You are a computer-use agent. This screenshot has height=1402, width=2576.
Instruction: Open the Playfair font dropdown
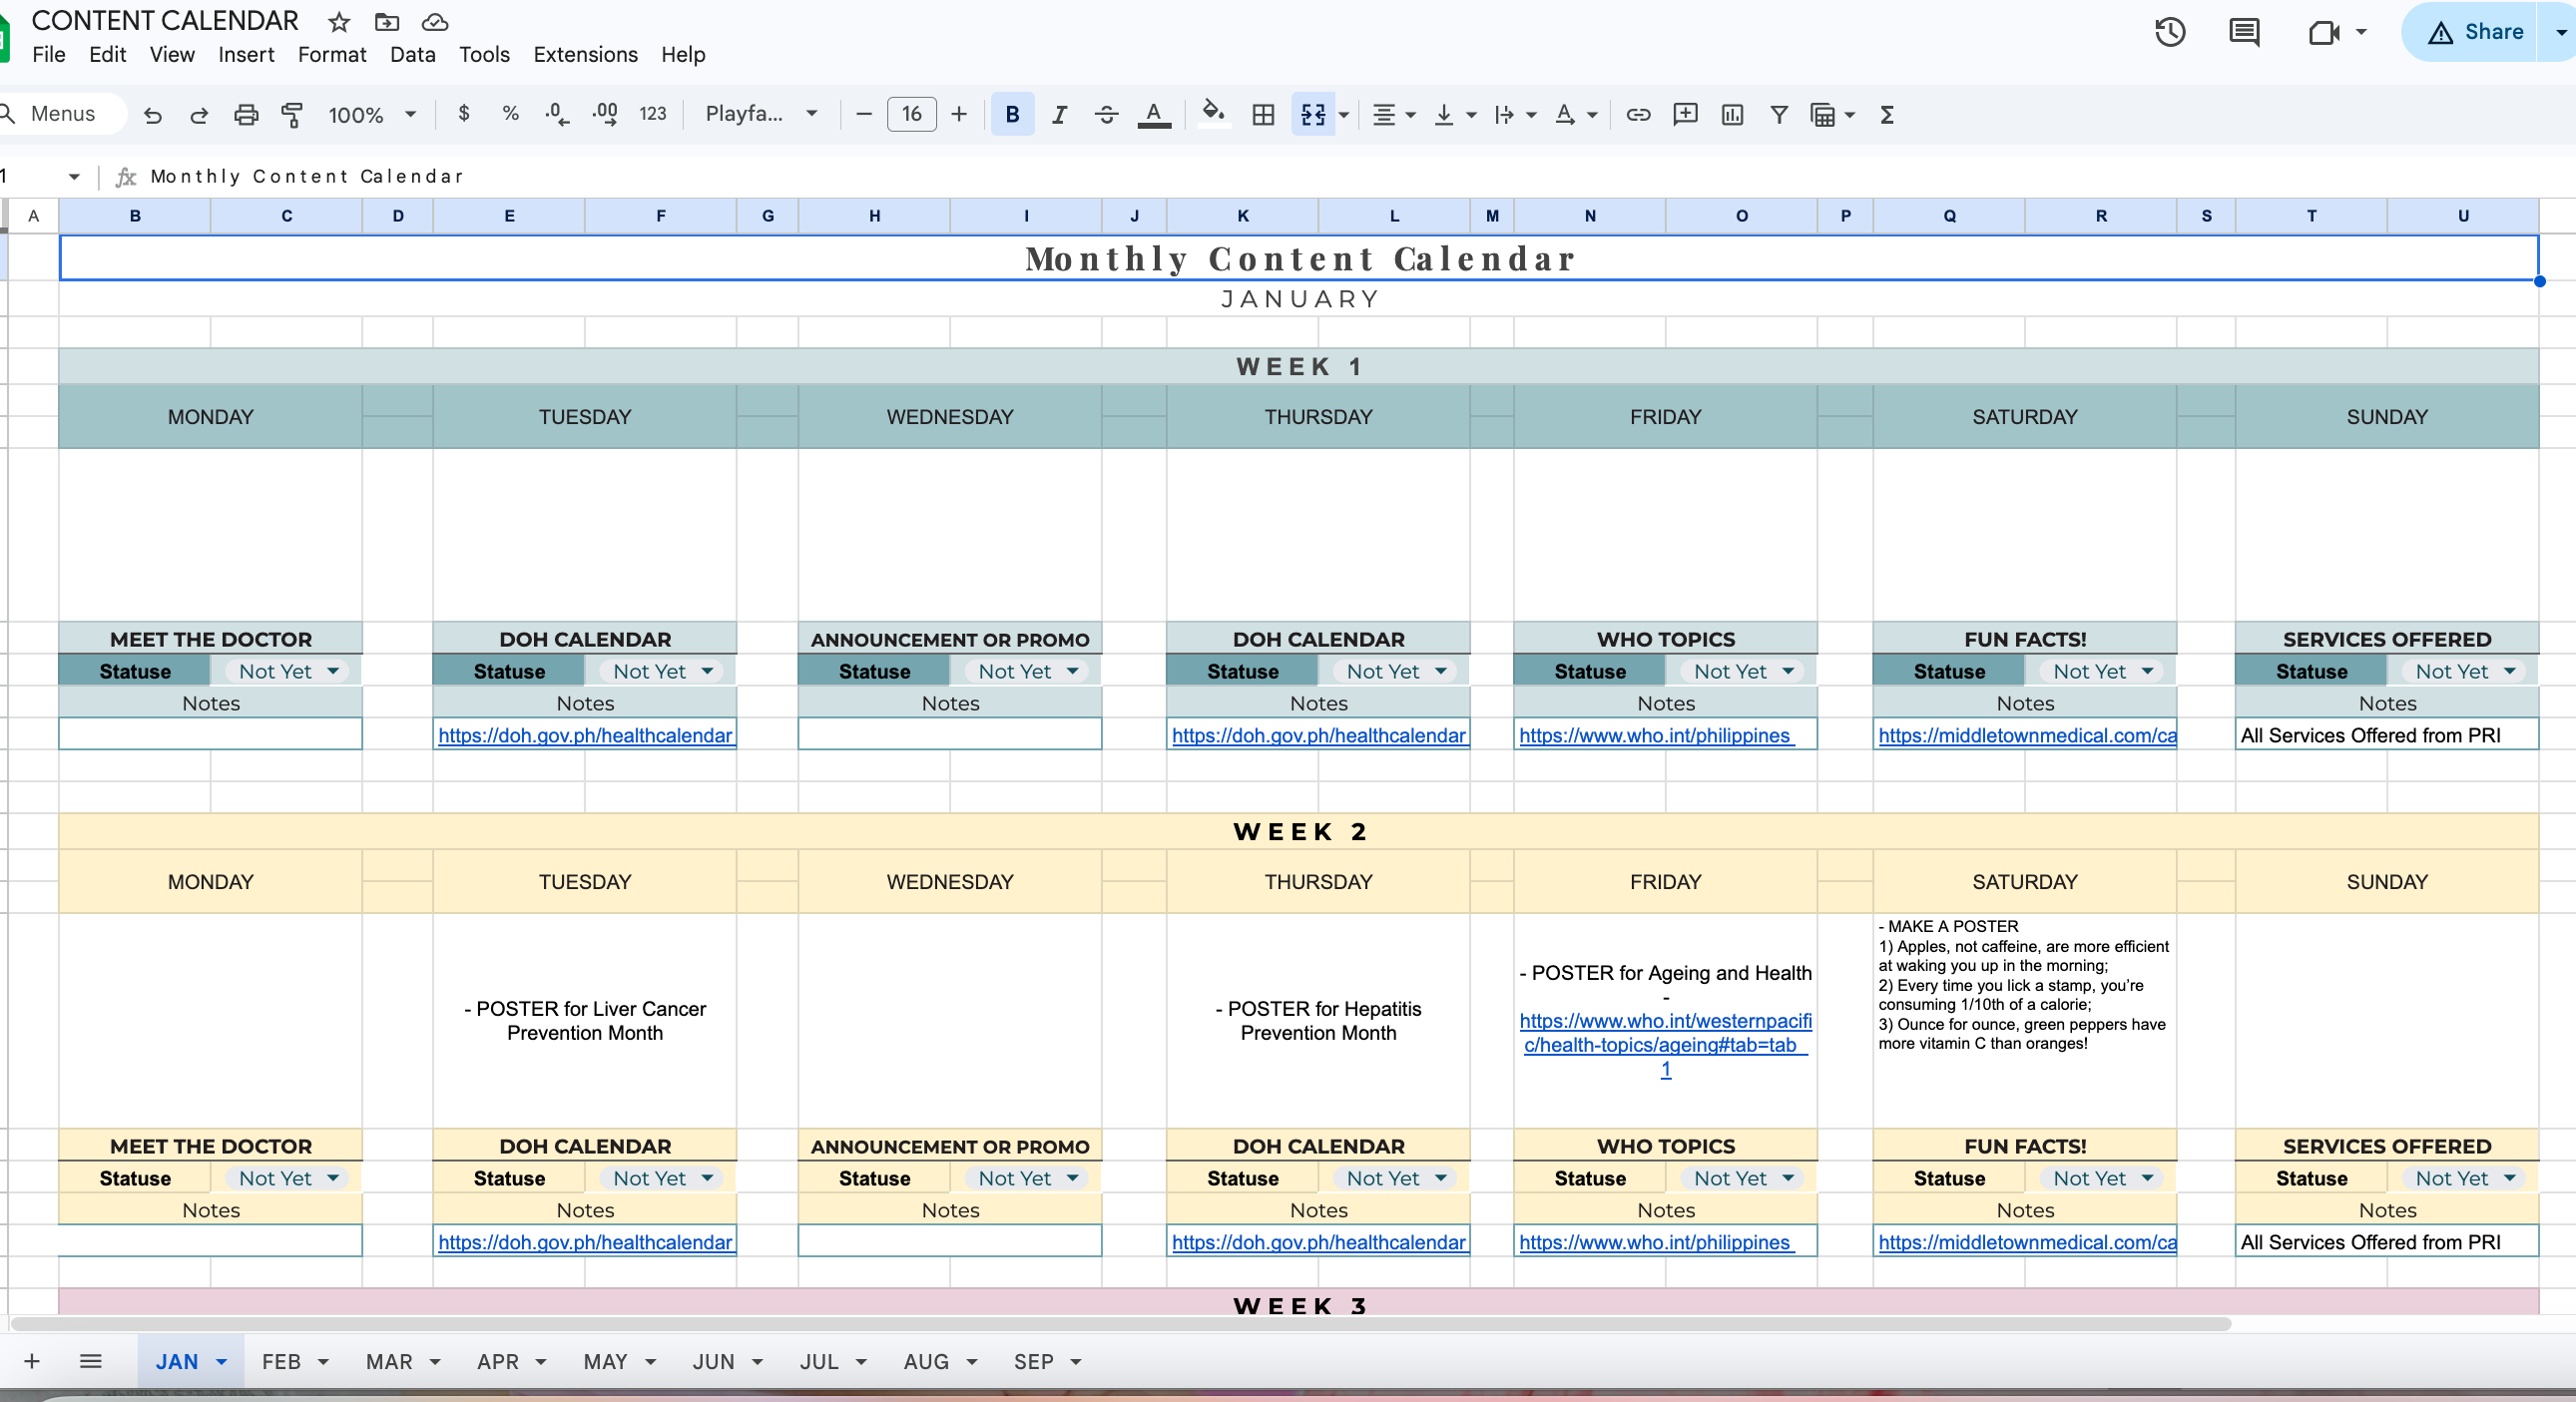761,114
